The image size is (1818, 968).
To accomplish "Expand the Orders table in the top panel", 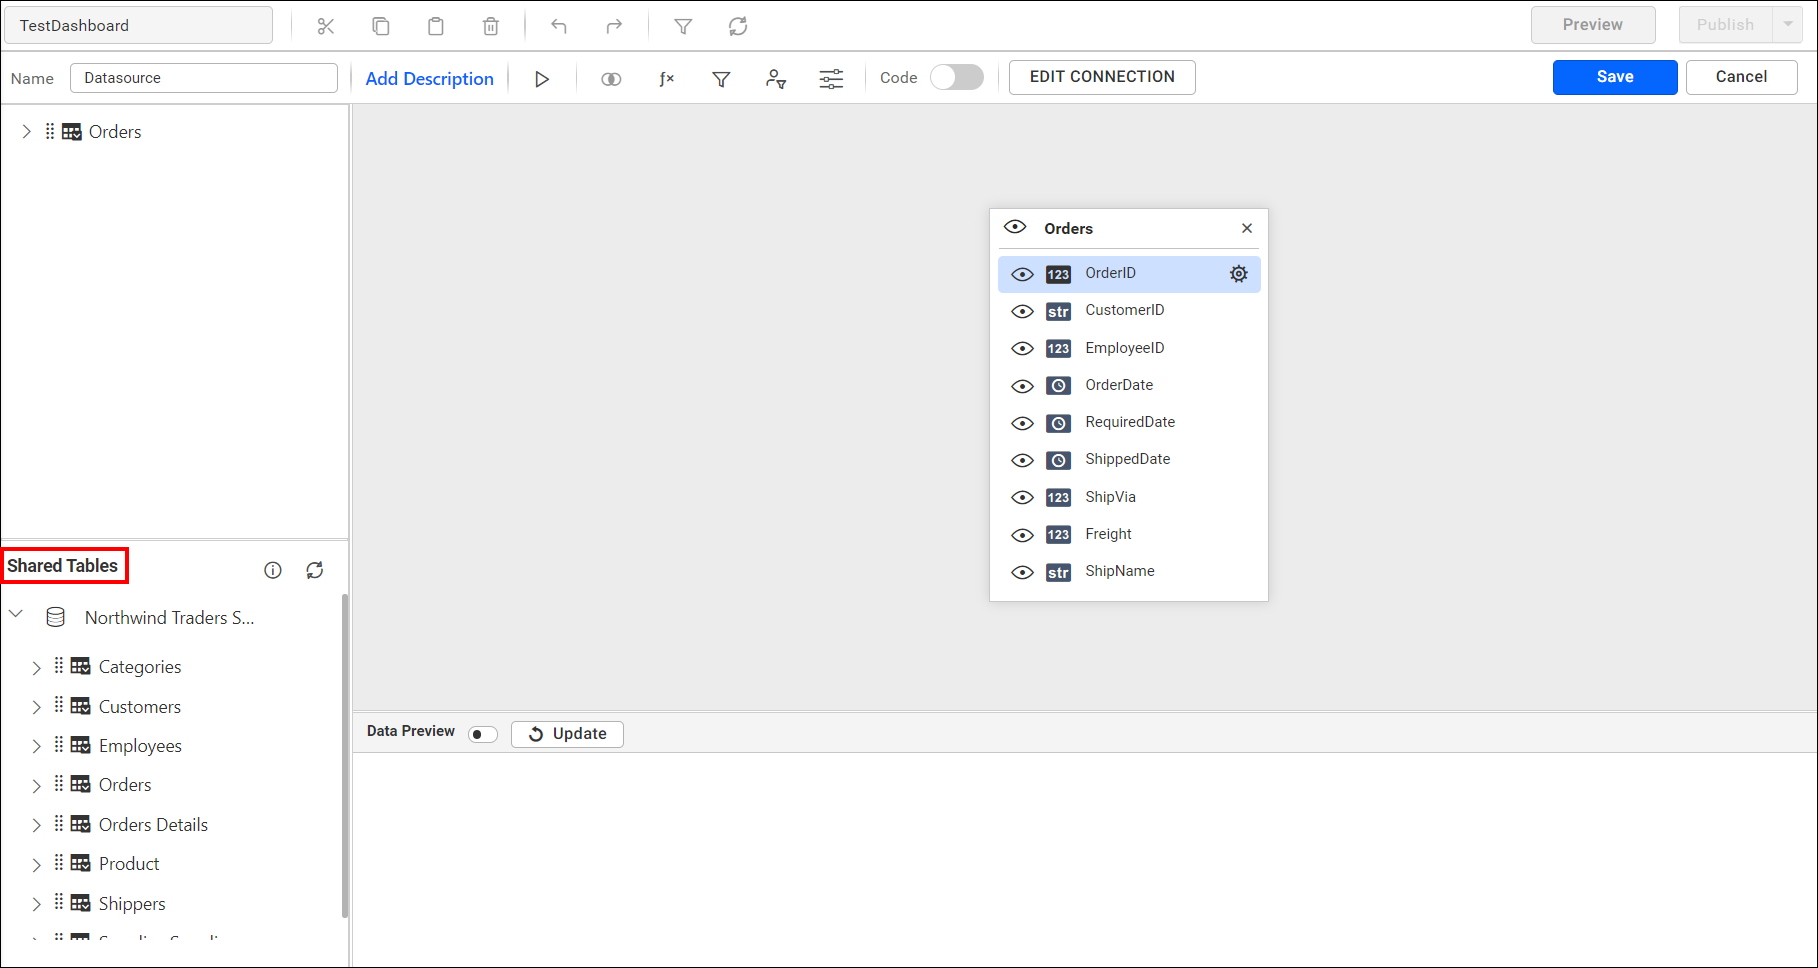I will tap(27, 131).
